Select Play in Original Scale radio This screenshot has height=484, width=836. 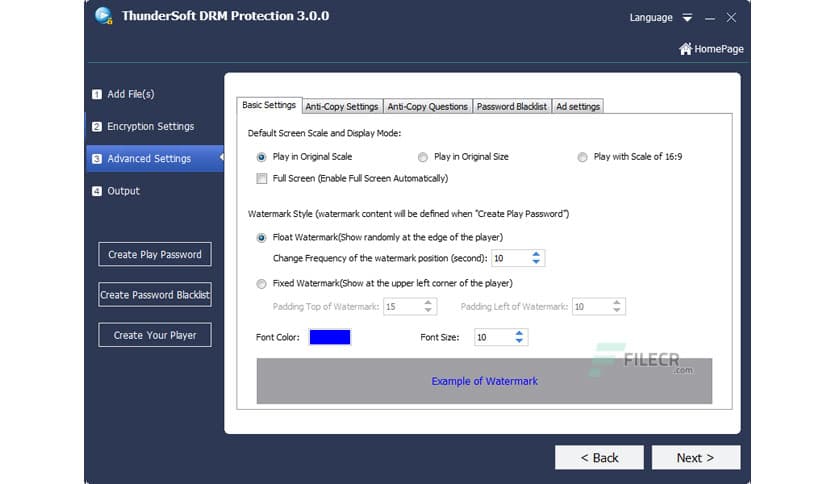coord(261,157)
